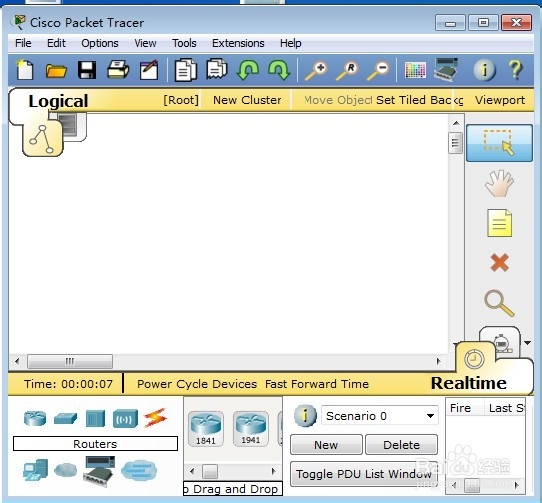Open network information 'i' toolbar icon
Image resolution: width=542 pixels, height=503 pixels.
[484, 70]
